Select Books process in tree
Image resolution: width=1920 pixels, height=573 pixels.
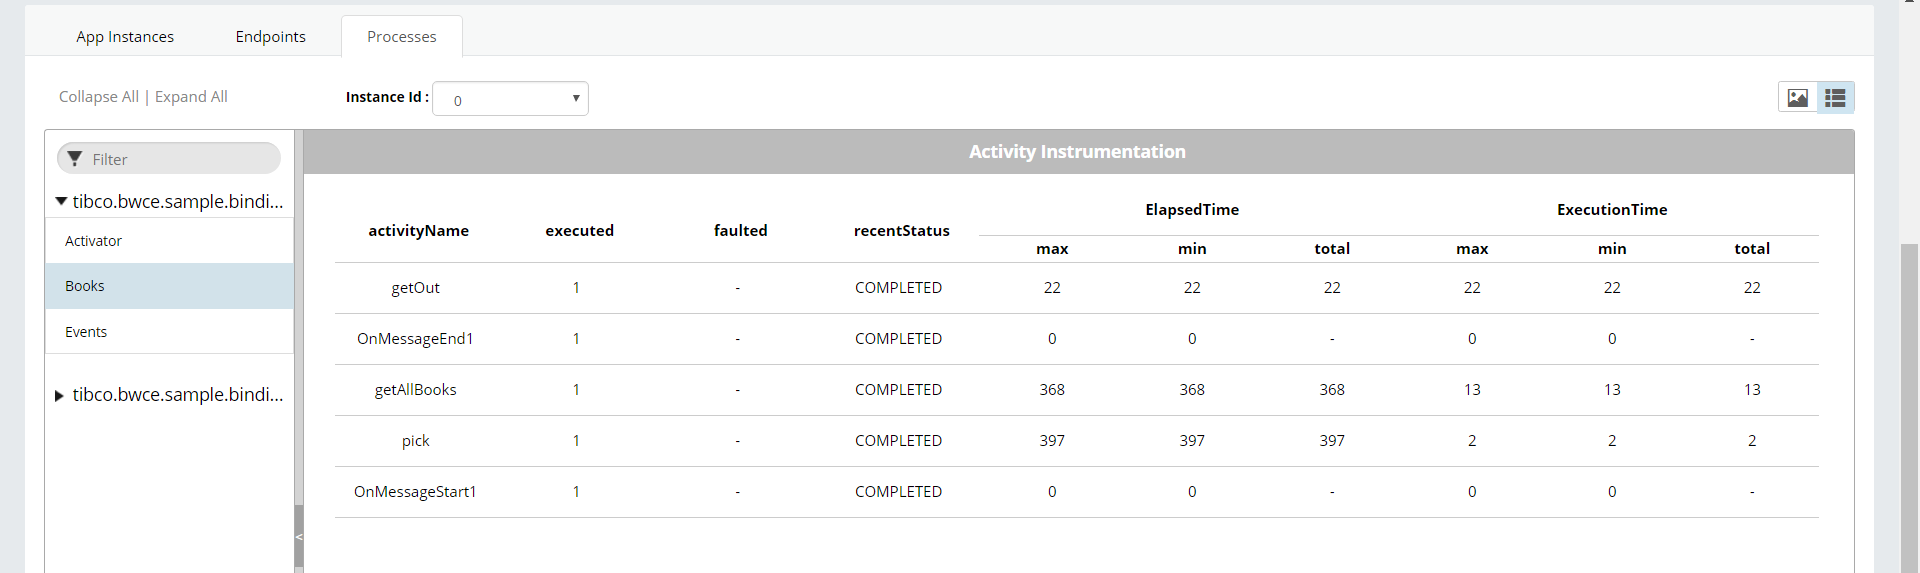point(169,286)
